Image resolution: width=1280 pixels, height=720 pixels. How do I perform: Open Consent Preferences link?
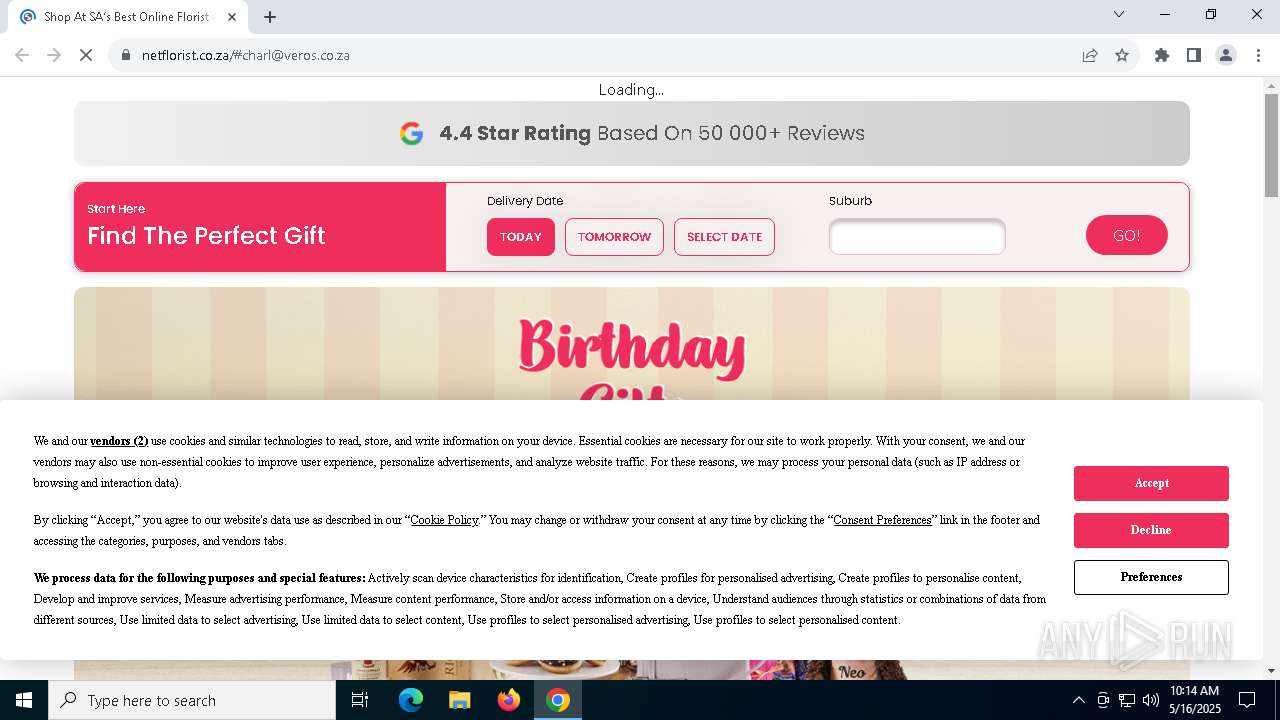click(x=882, y=520)
